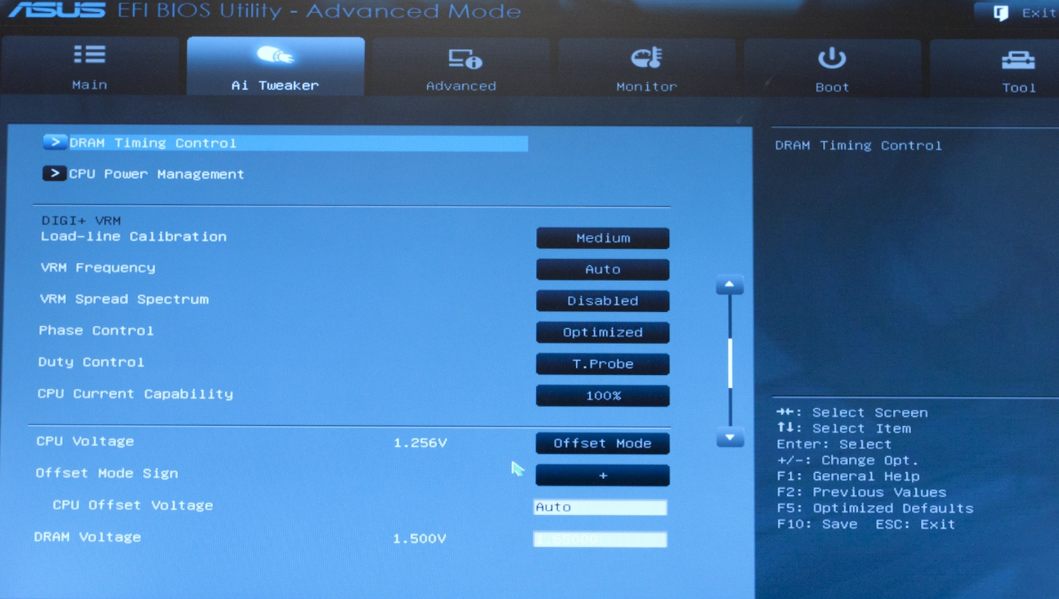Select the Ai Tweaker tab label
Image resolution: width=1059 pixels, height=599 pixels.
pos(275,85)
